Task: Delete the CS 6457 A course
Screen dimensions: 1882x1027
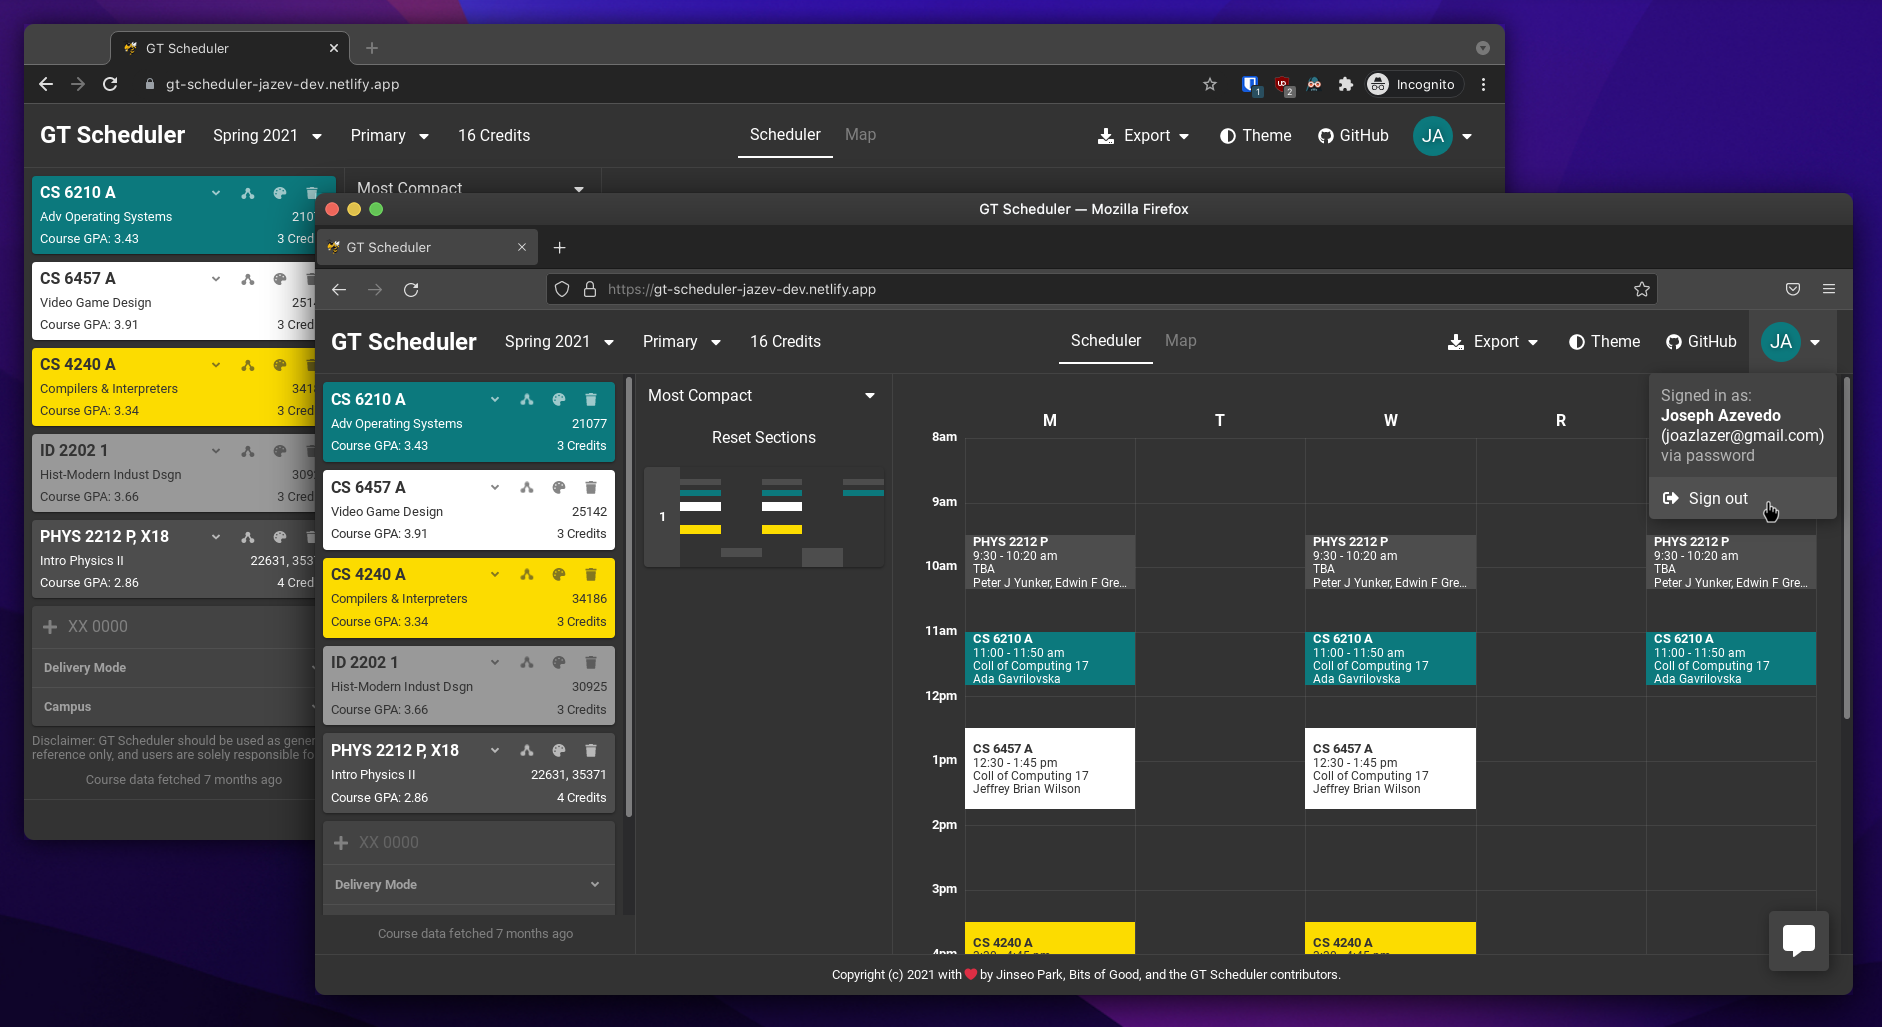Action: click(x=591, y=487)
